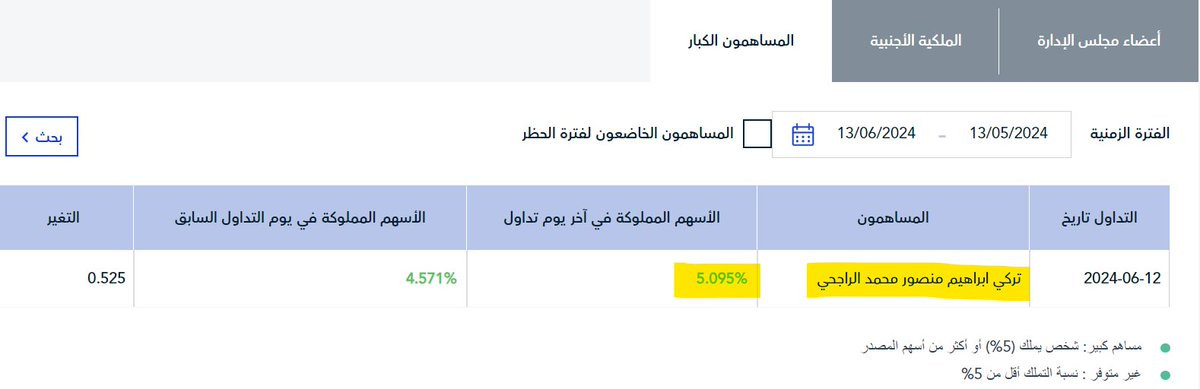This screenshot has width=1200, height=389.
Task: Click the green bullet beside غير متوفر note
Action: pyautogui.click(x=1164, y=375)
